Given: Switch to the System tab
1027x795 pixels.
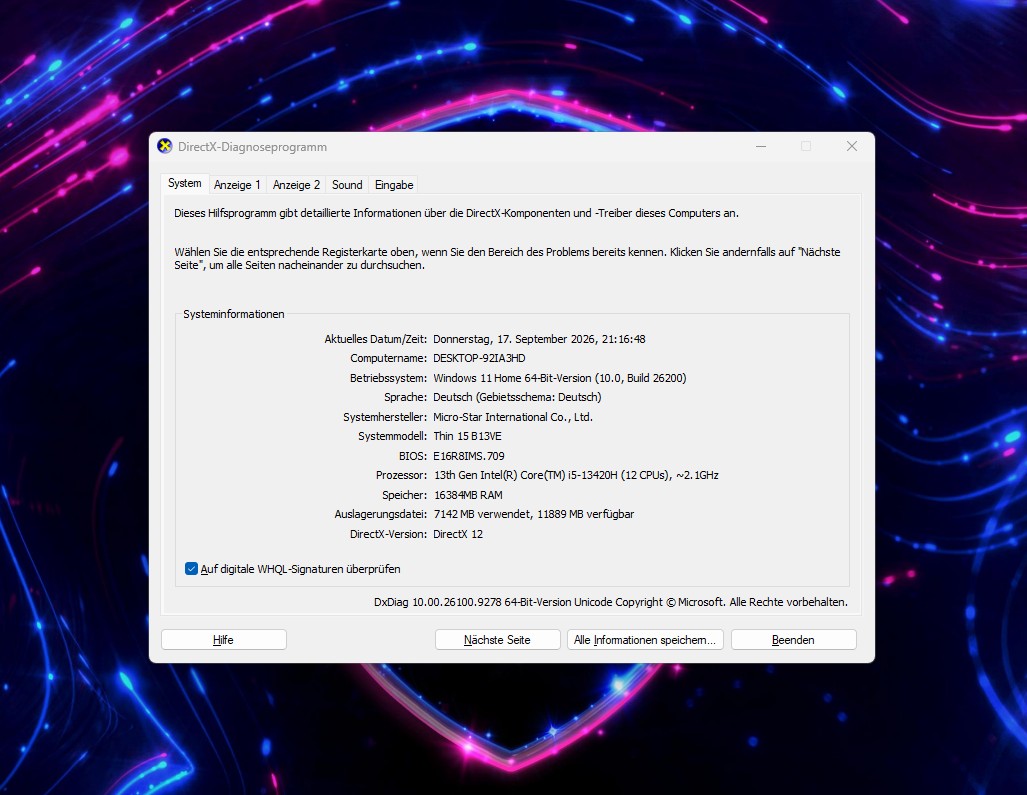Looking at the screenshot, I should coord(185,183).
